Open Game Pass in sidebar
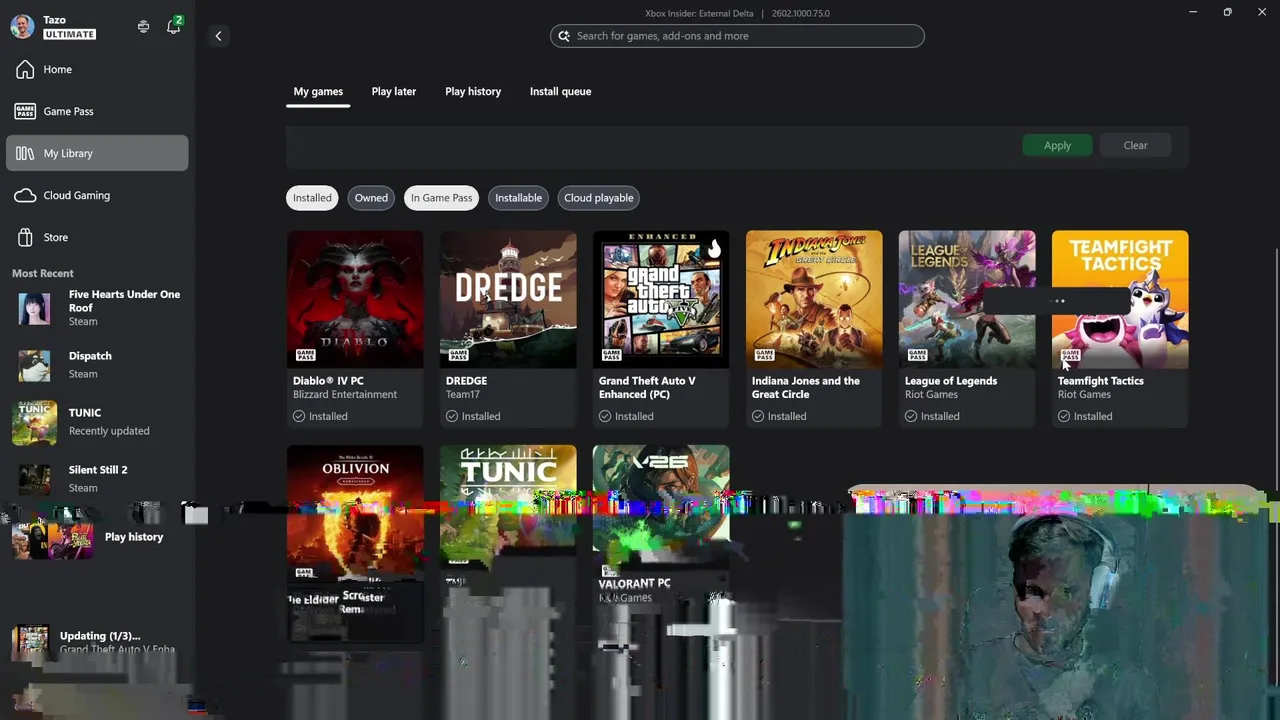Viewport: 1280px width, 720px height. tap(97, 111)
